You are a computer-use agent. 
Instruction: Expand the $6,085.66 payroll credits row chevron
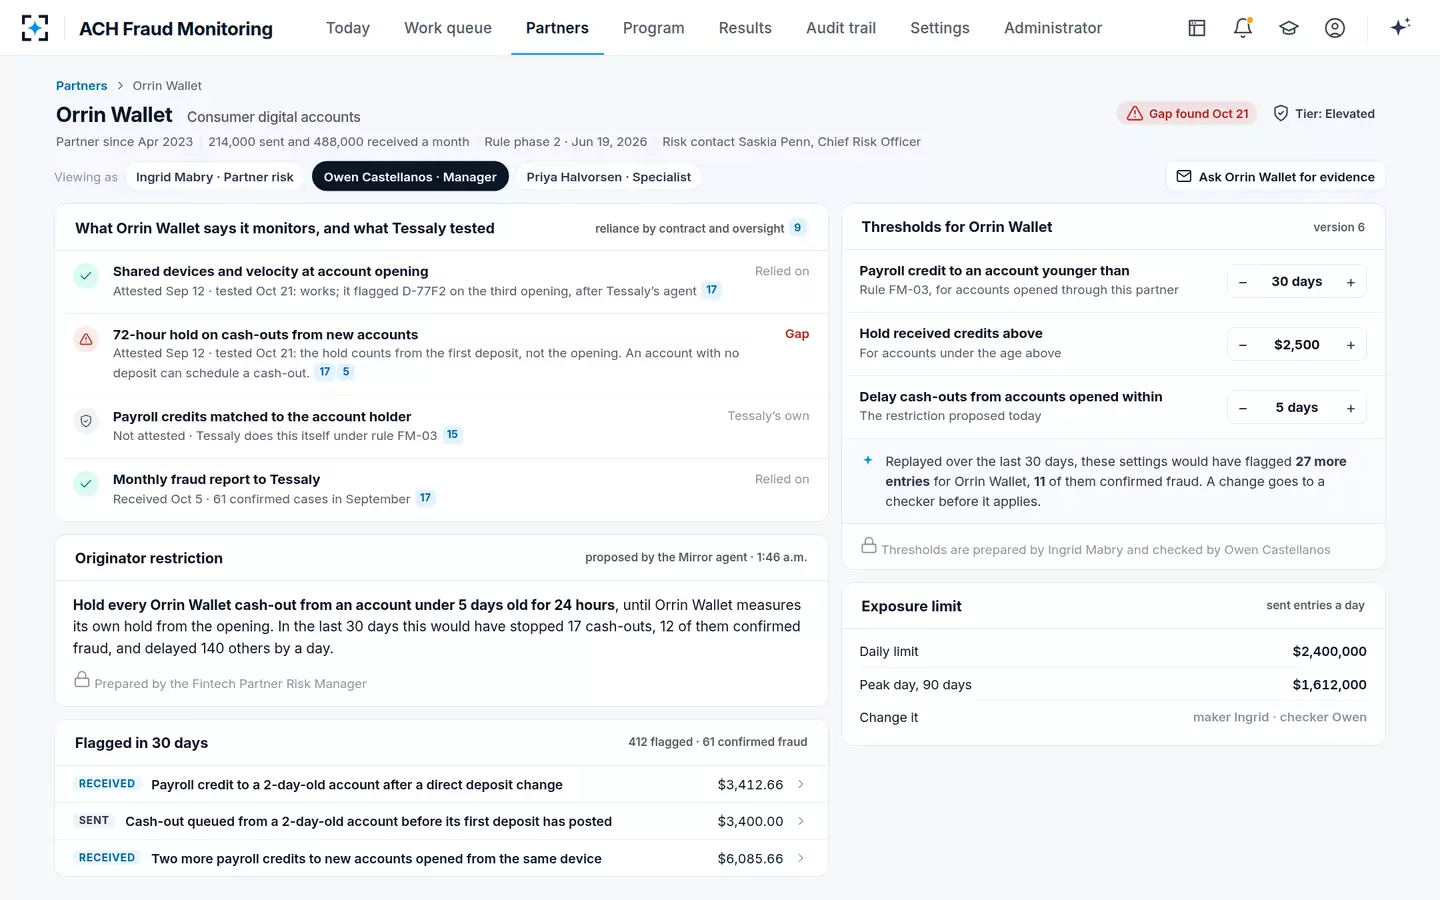[x=801, y=858]
